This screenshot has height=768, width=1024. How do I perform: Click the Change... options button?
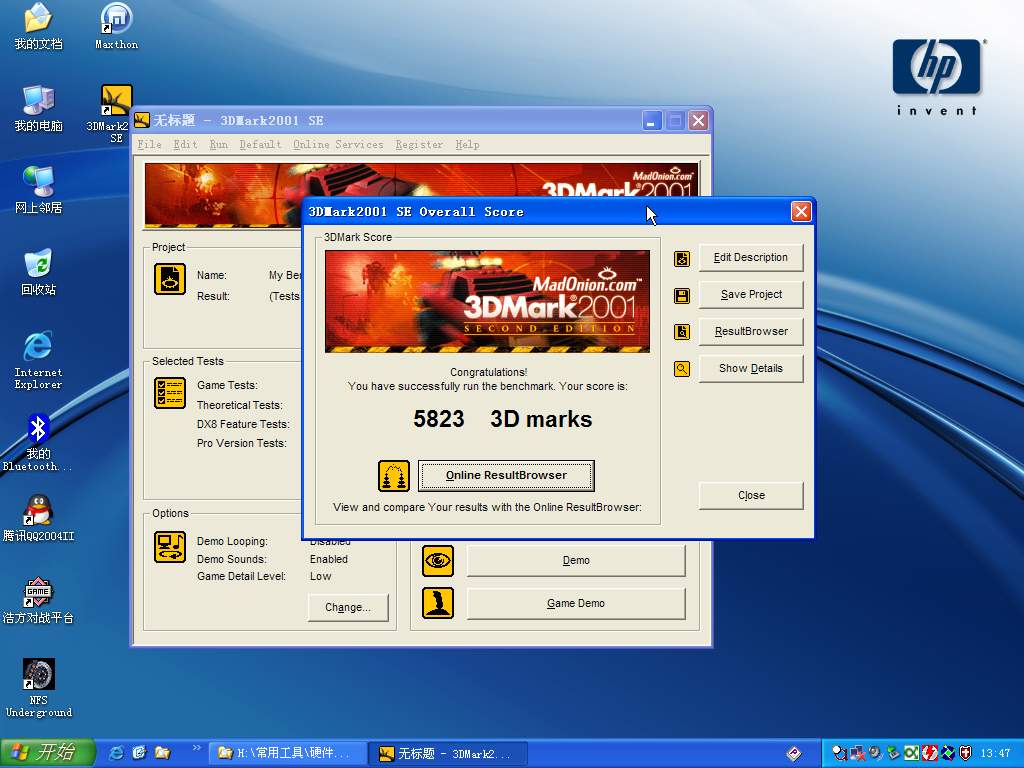pos(348,607)
